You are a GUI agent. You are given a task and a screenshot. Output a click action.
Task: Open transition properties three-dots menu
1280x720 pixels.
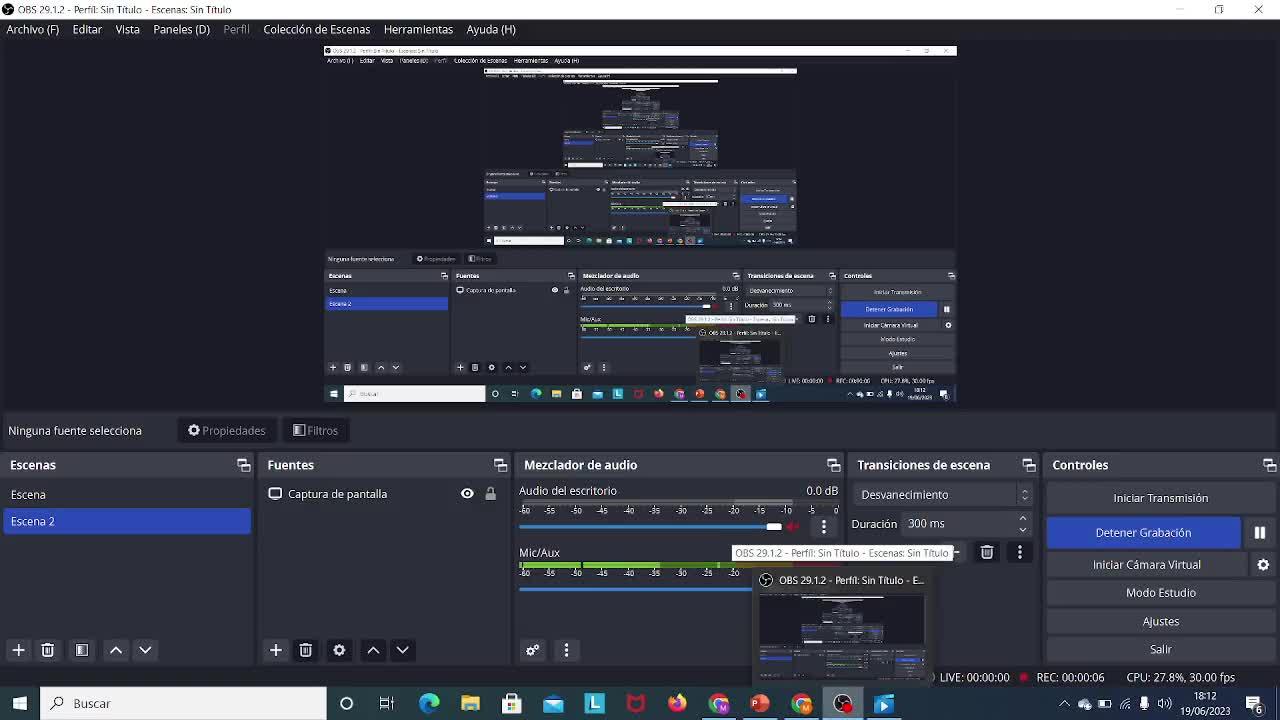[x=1020, y=552]
